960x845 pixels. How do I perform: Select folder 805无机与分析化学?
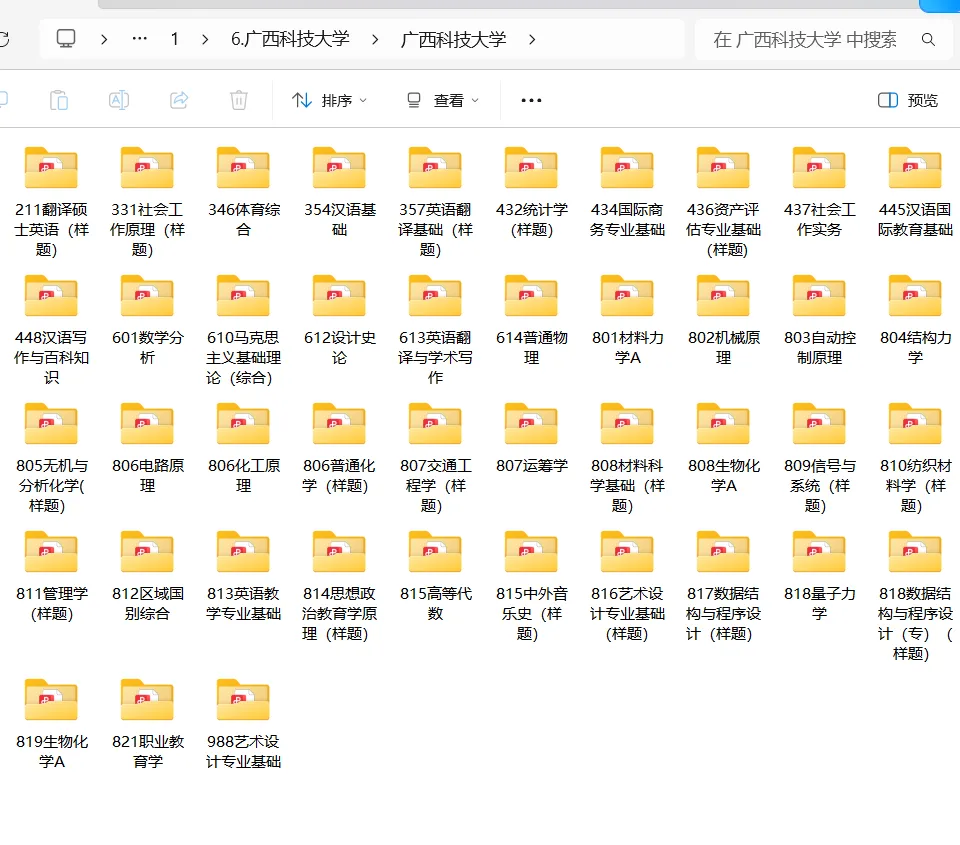click(x=51, y=457)
